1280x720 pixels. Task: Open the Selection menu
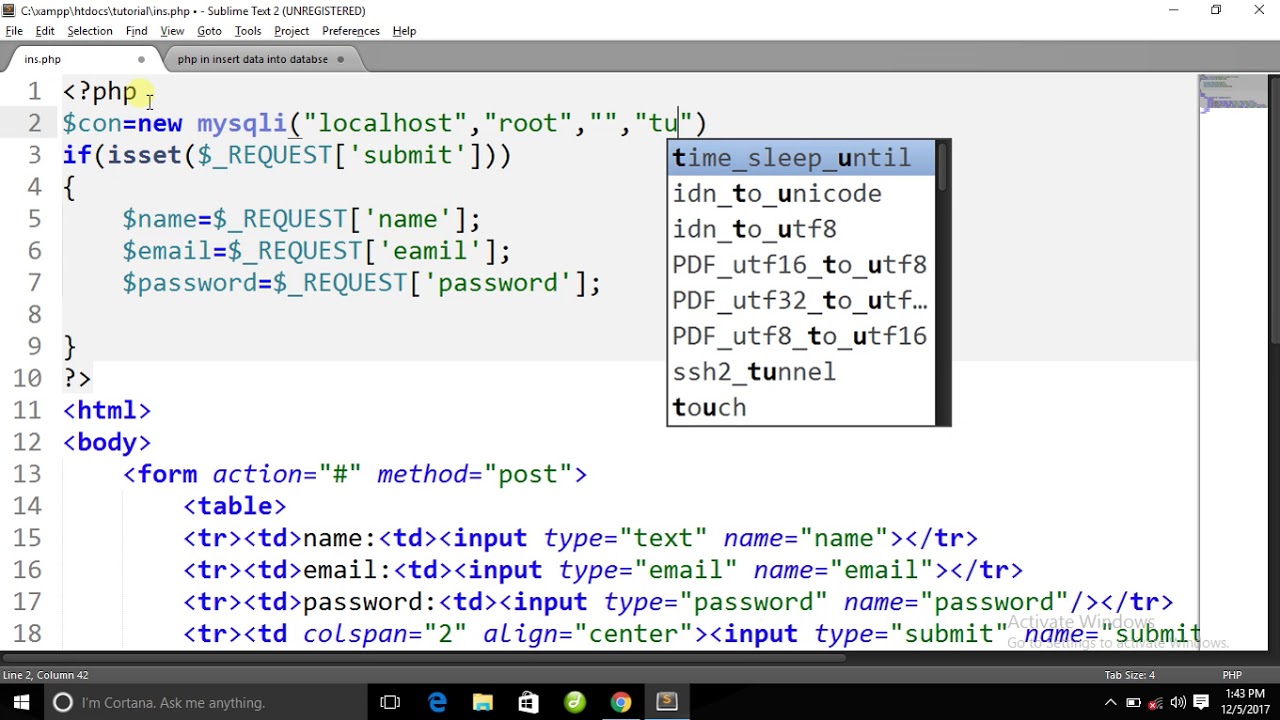click(90, 31)
